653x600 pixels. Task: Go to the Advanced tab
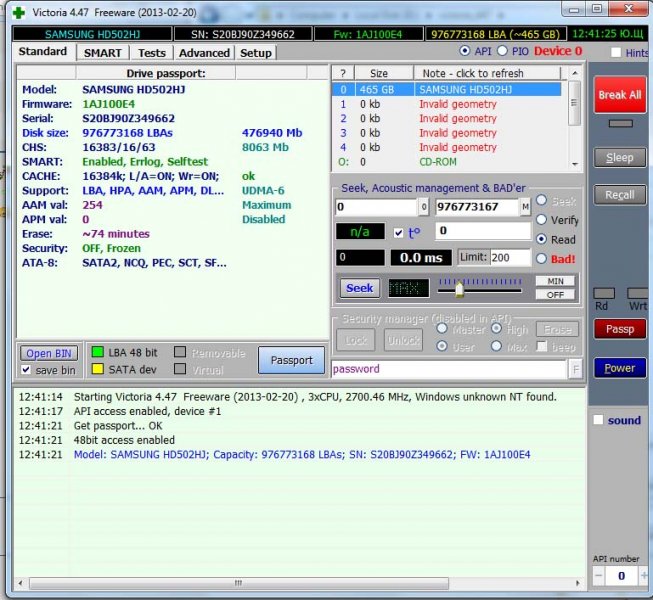click(204, 53)
